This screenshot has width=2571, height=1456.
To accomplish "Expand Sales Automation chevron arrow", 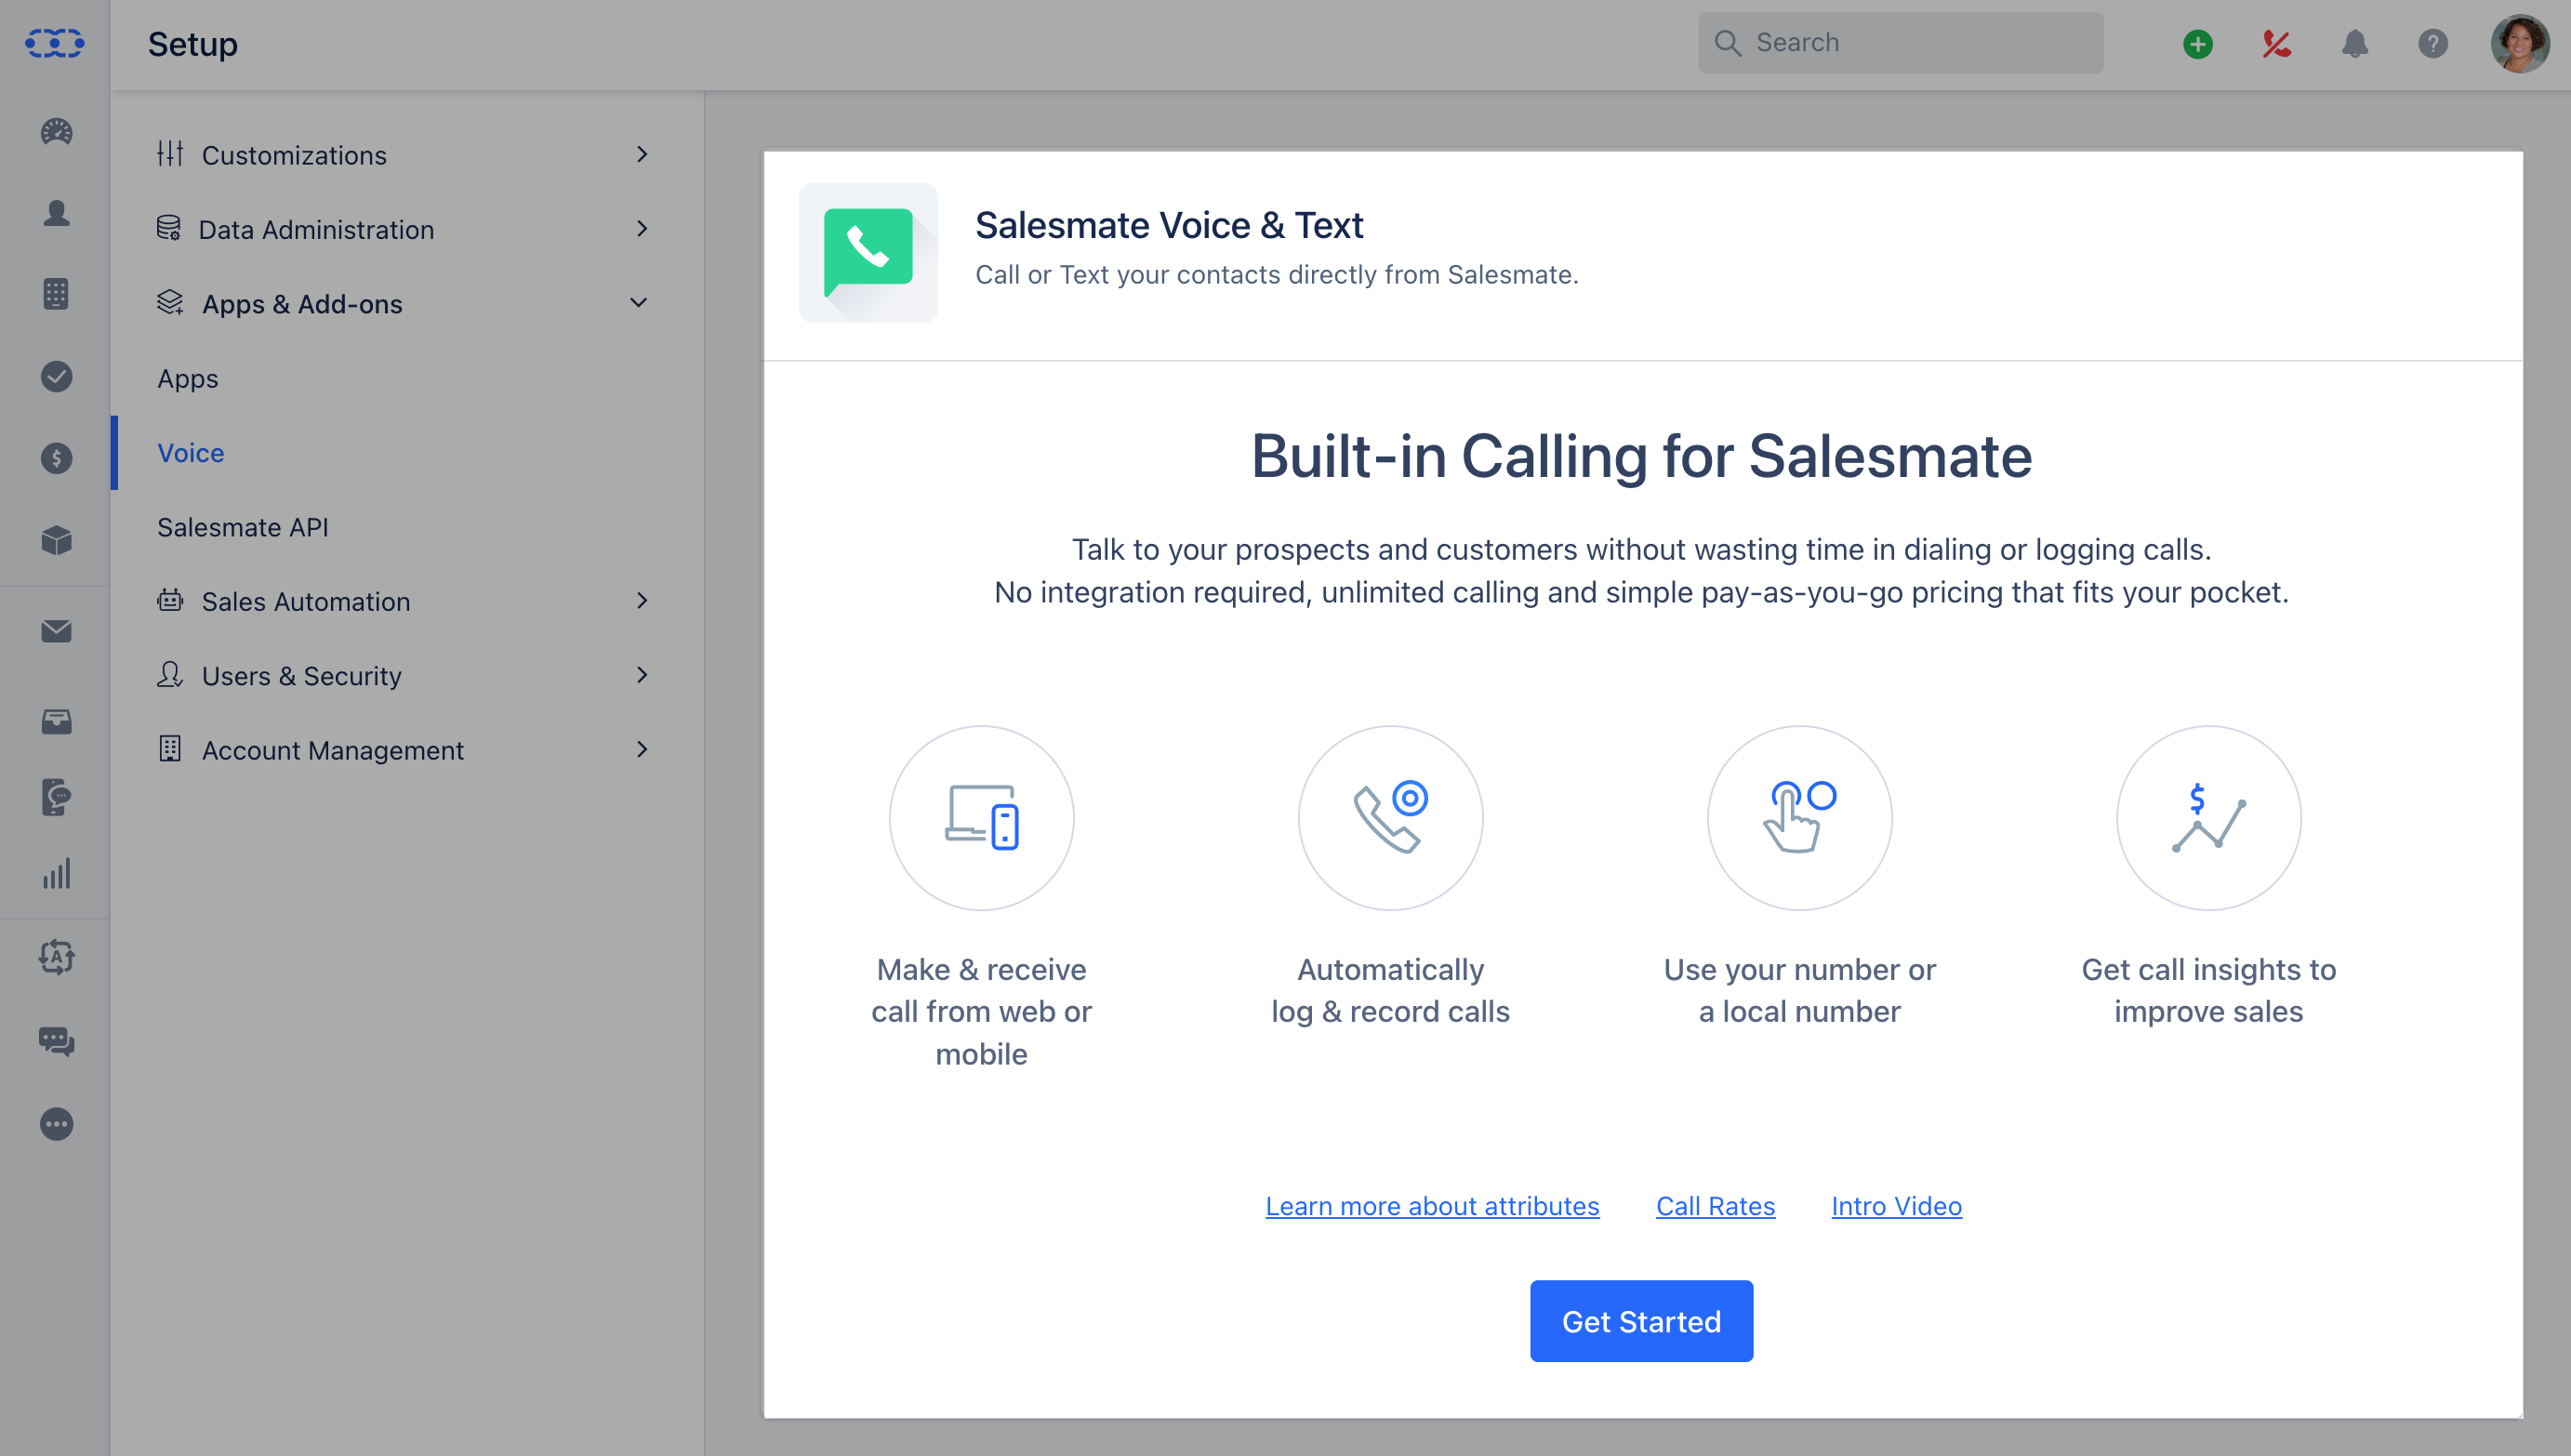I will tap(641, 600).
